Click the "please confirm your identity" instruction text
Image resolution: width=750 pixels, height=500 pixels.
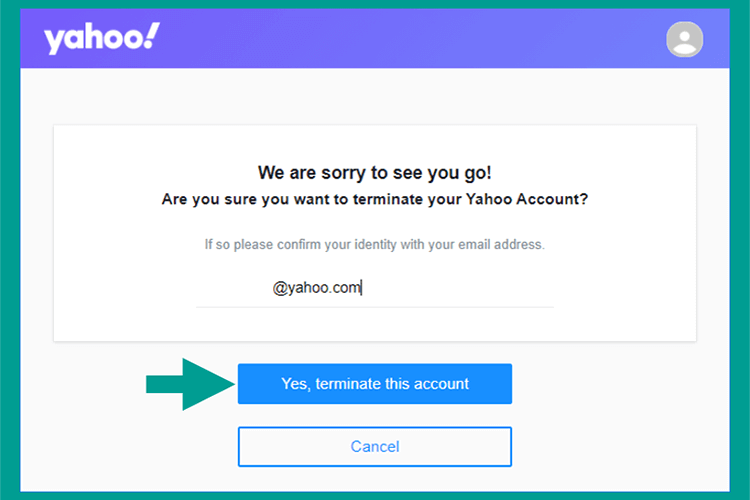(375, 244)
